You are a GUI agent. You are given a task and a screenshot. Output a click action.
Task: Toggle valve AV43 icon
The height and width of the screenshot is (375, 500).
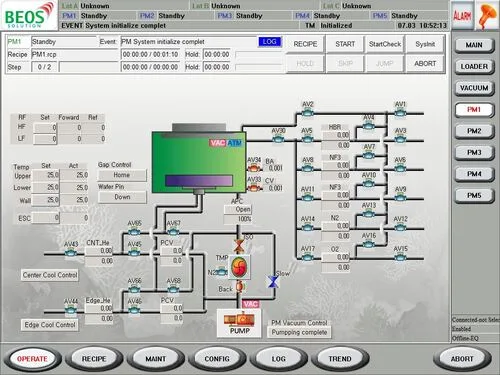pos(71,253)
